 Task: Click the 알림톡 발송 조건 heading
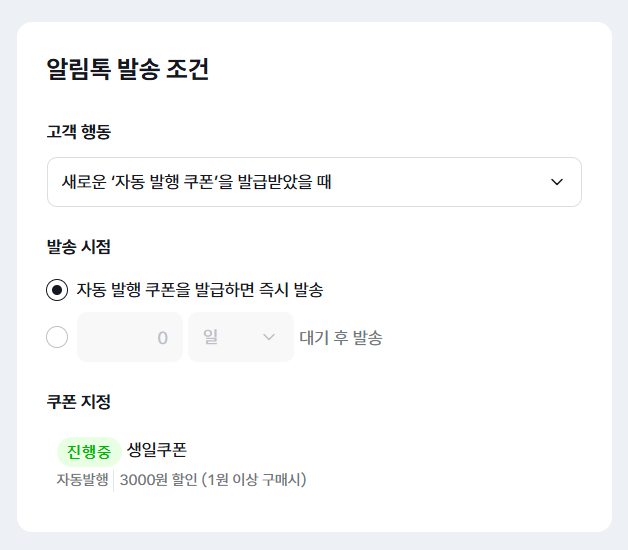tap(128, 70)
